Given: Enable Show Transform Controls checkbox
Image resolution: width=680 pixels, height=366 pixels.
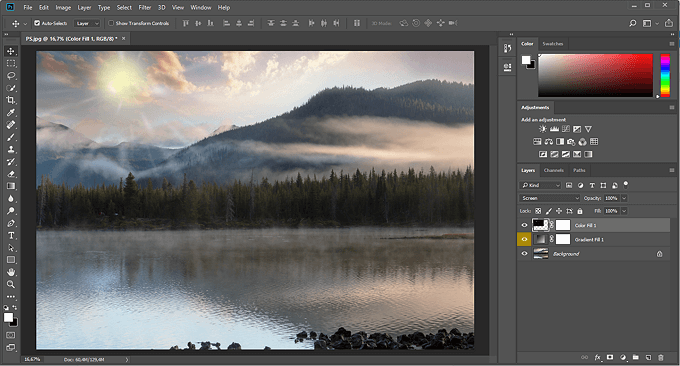Looking at the screenshot, I should [x=111, y=23].
